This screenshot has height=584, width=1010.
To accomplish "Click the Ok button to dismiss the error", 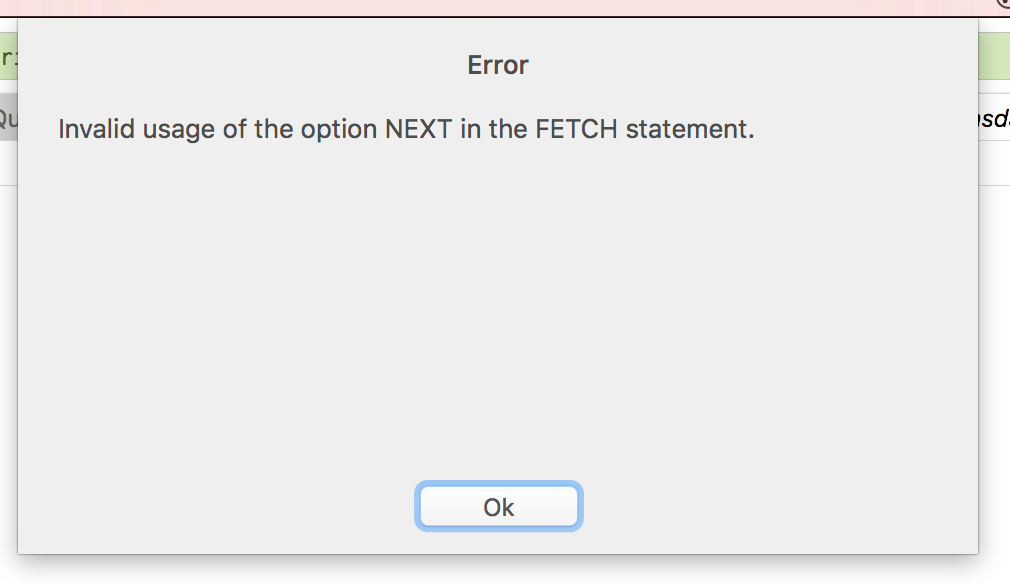I will click(x=498, y=506).
